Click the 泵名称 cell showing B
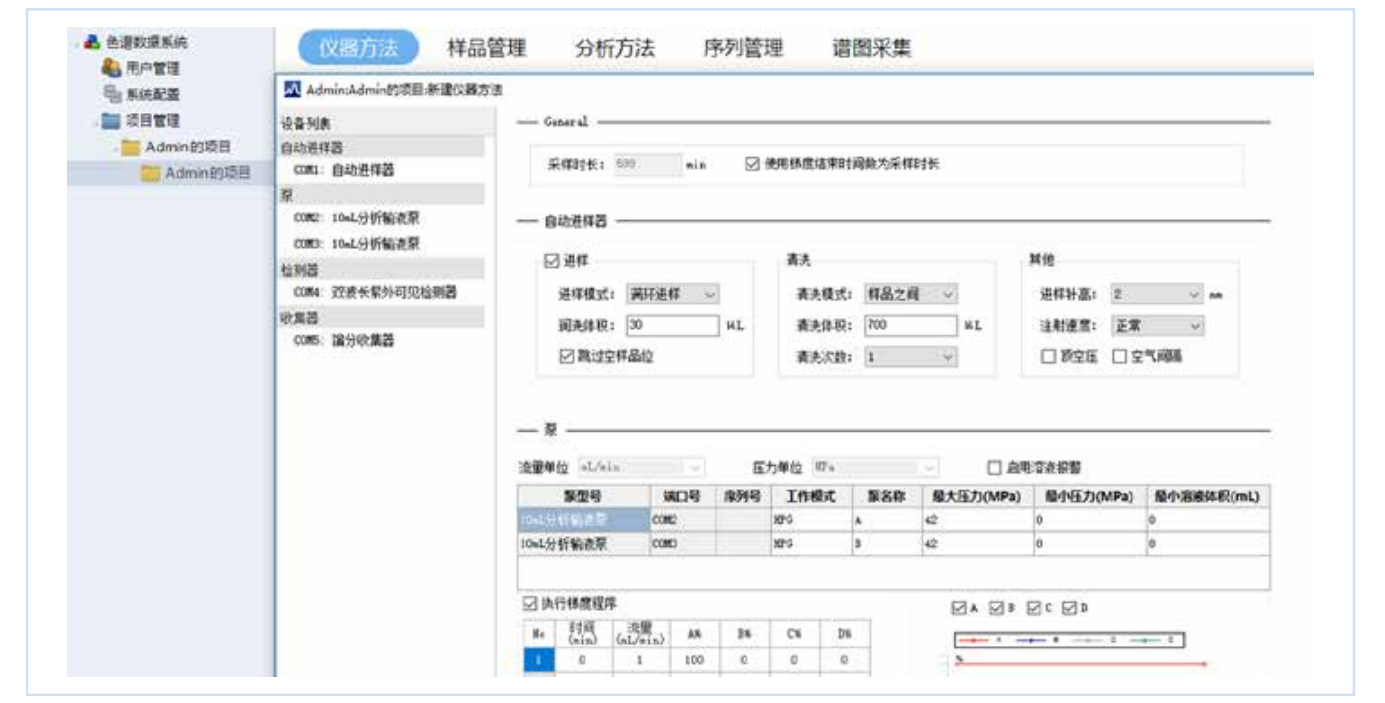This screenshot has width=1385, height=703. [885, 544]
